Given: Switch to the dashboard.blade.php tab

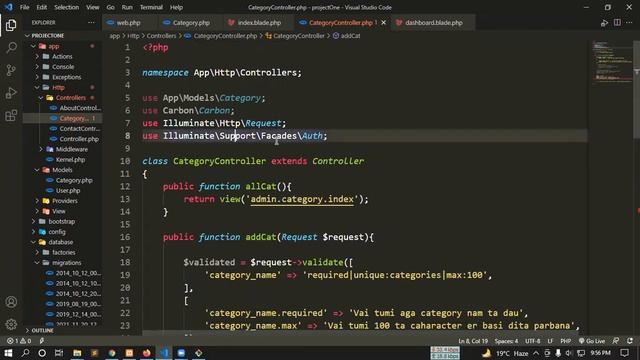Looking at the screenshot, I should tap(433, 23).
